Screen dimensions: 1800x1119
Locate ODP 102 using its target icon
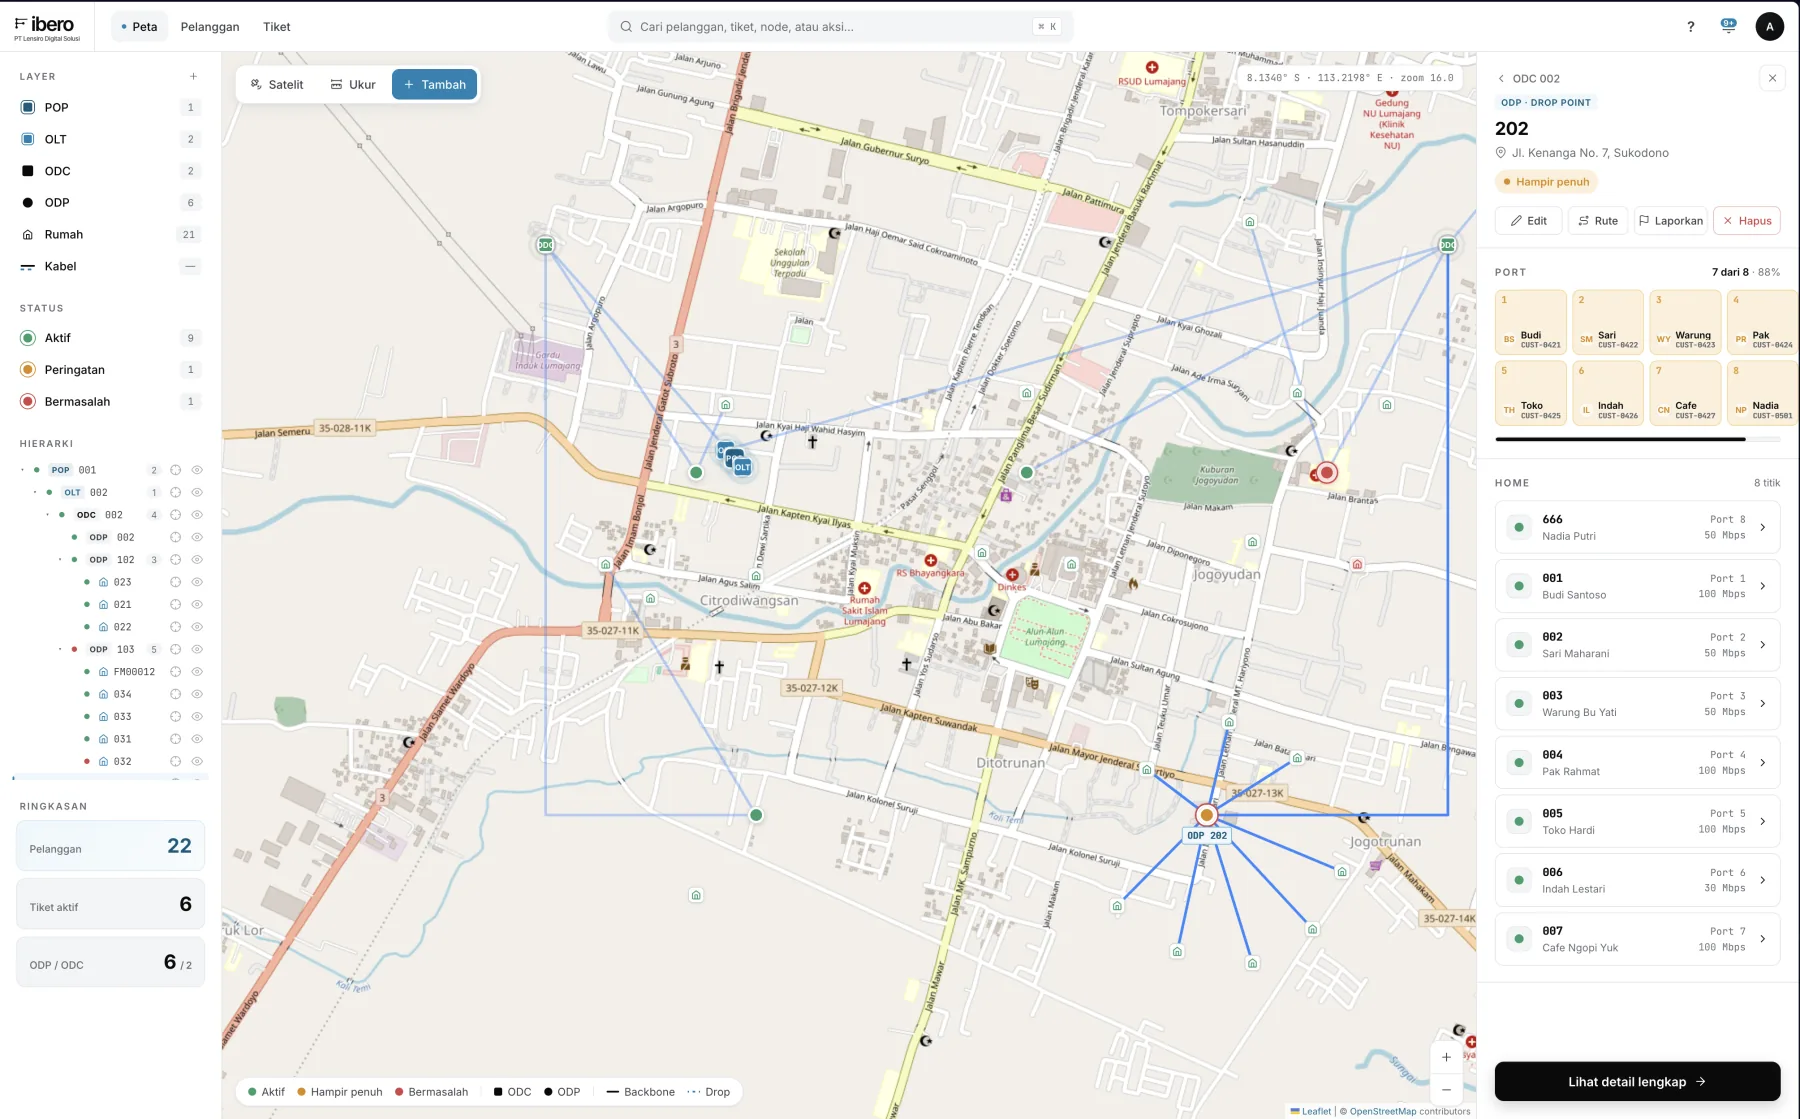click(175, 560)
